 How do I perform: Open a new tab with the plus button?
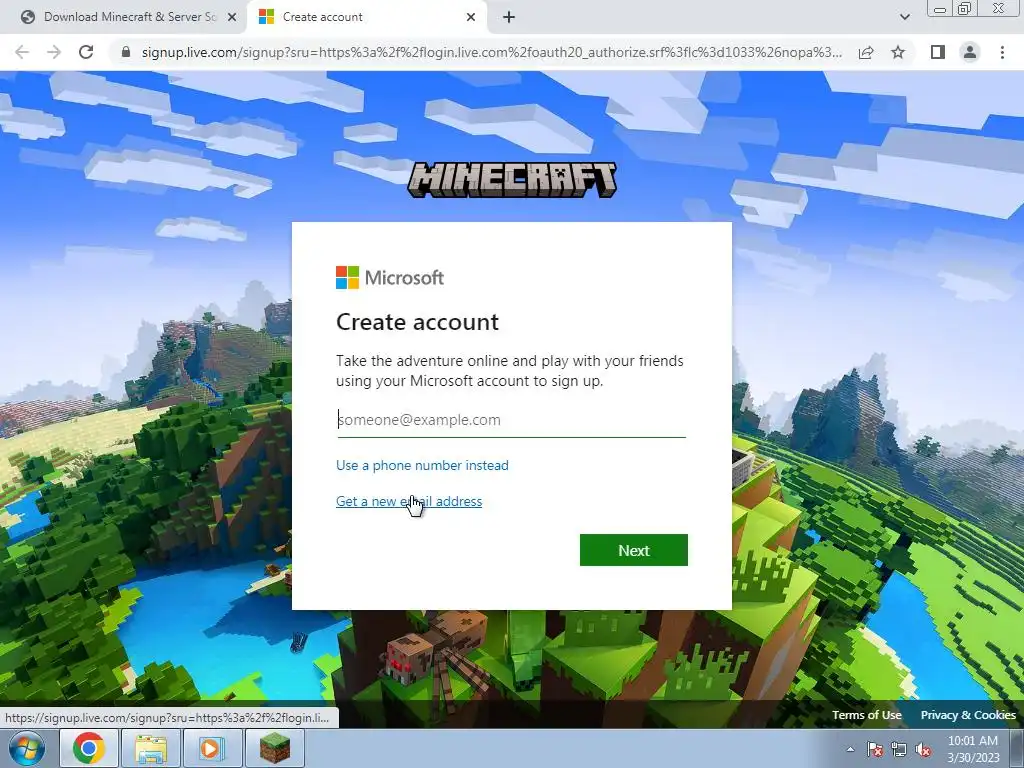tap(509, 17)
